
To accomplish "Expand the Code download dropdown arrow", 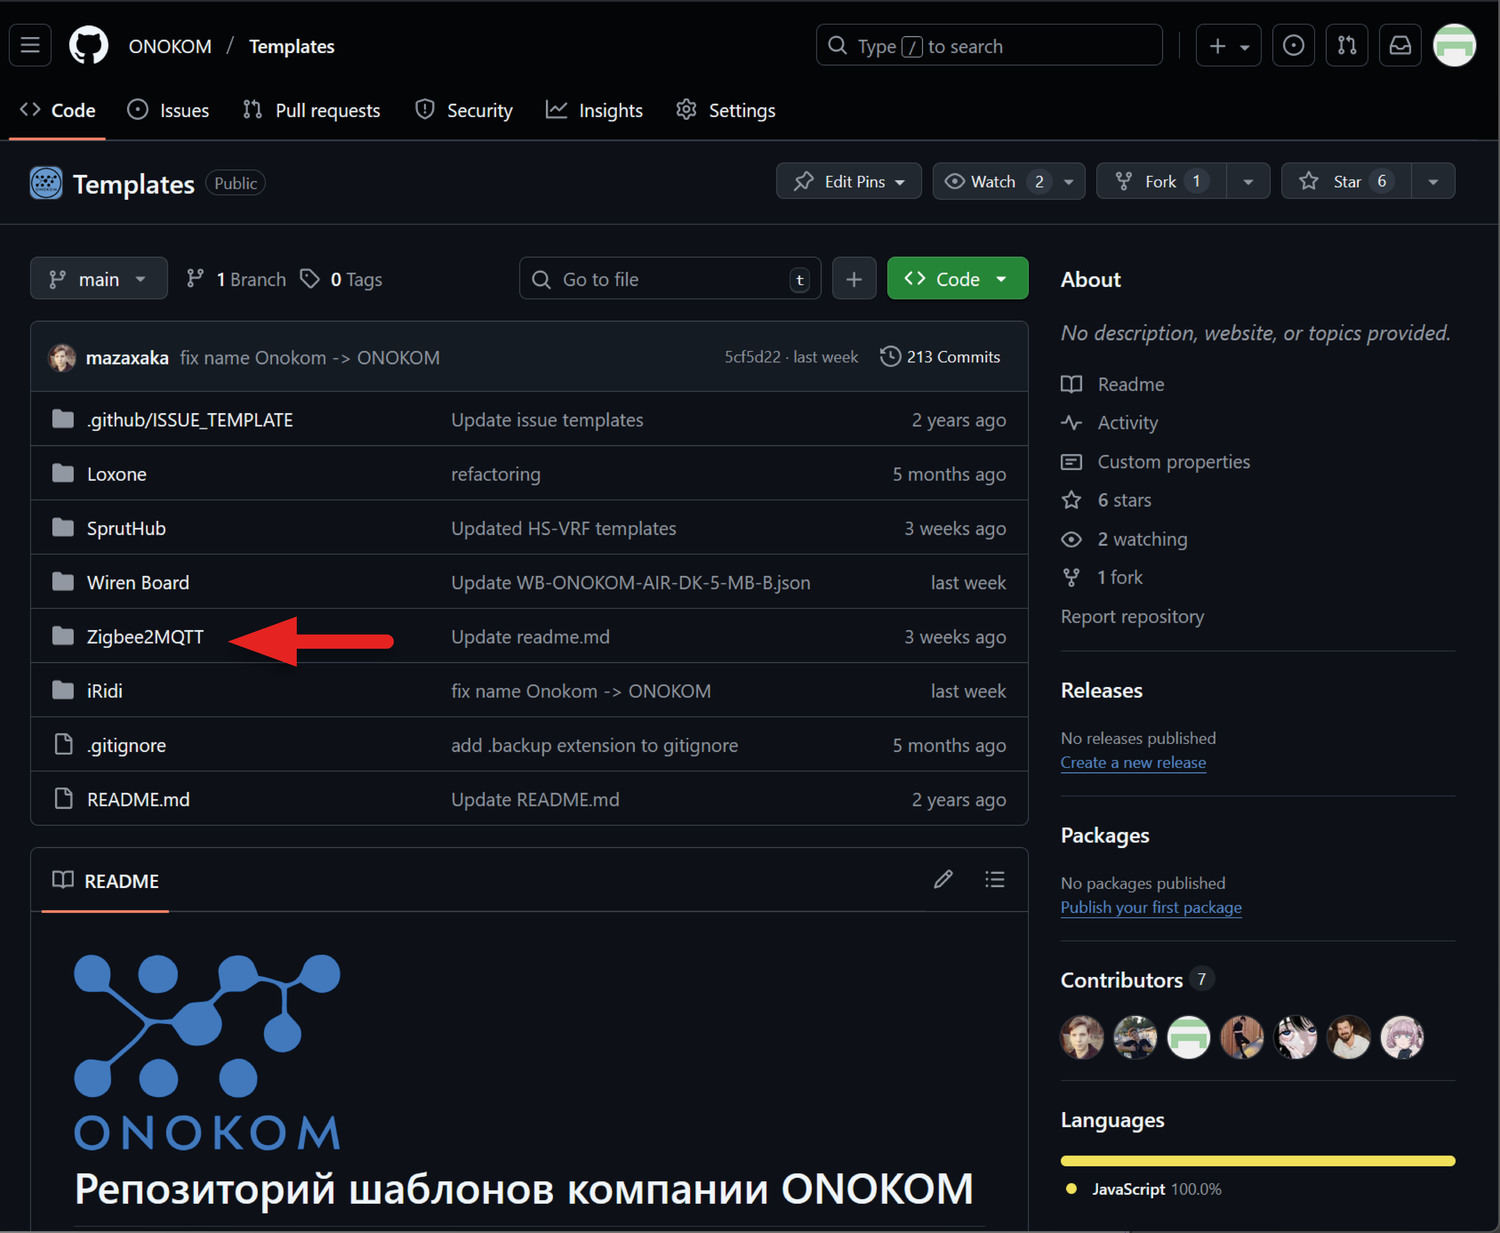I will pyautogui.click(x=1002, y=278).
